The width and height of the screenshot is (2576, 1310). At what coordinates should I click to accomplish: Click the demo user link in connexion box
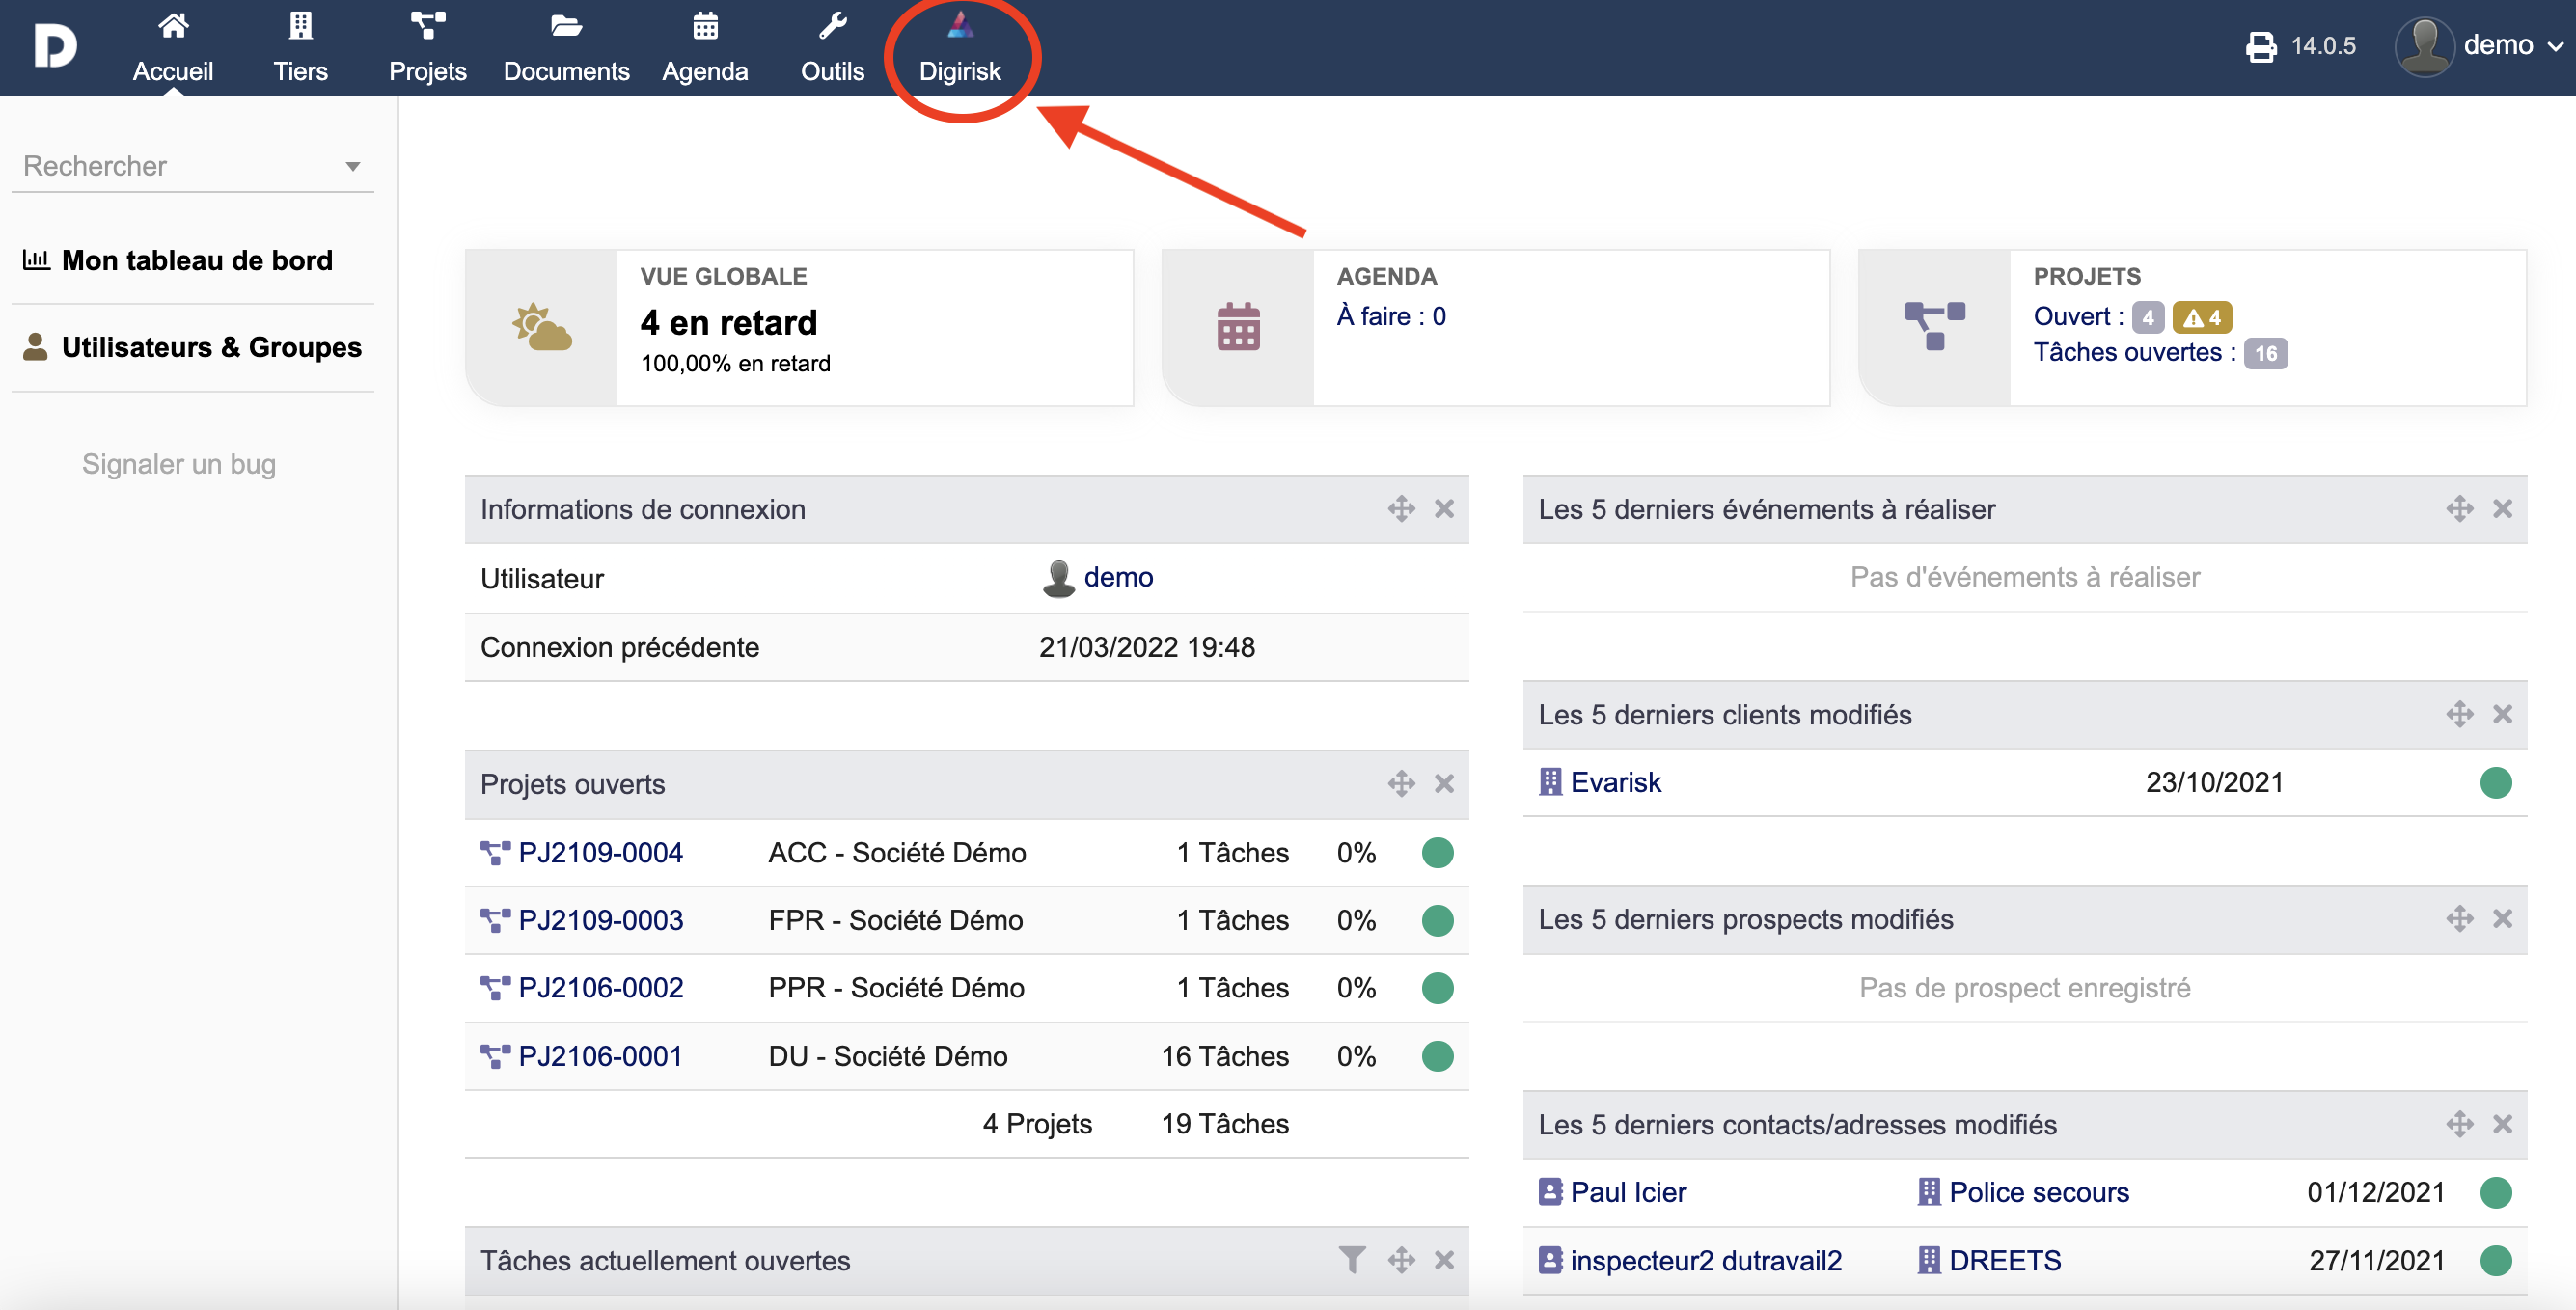(1118, 577)
